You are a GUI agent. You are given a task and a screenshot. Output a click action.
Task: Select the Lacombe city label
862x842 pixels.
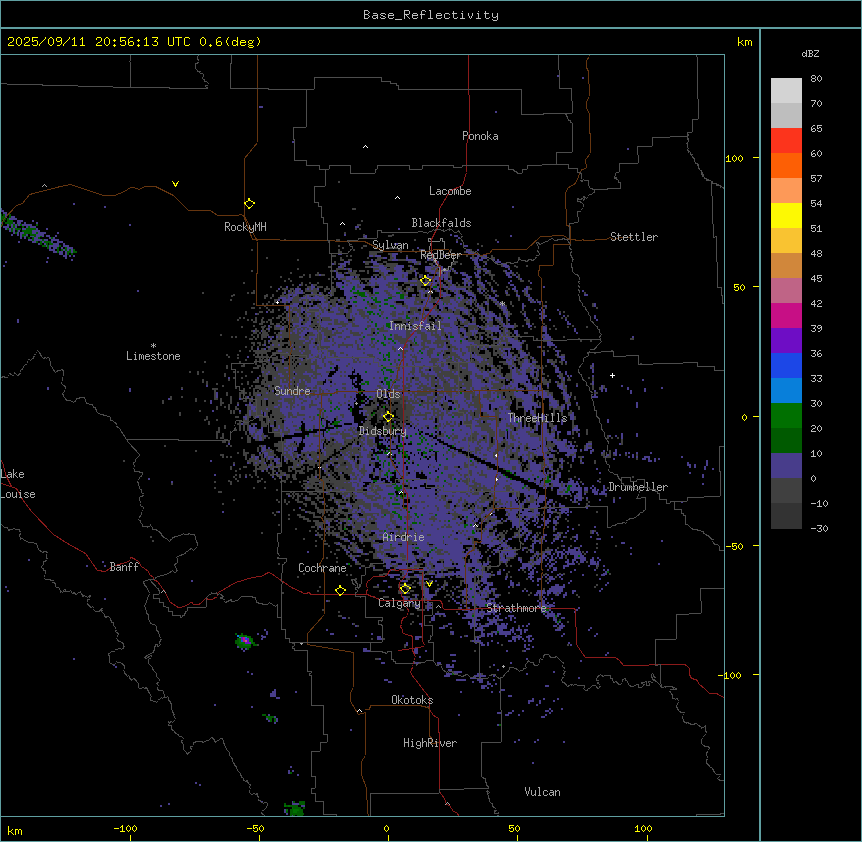click(450, 191)
